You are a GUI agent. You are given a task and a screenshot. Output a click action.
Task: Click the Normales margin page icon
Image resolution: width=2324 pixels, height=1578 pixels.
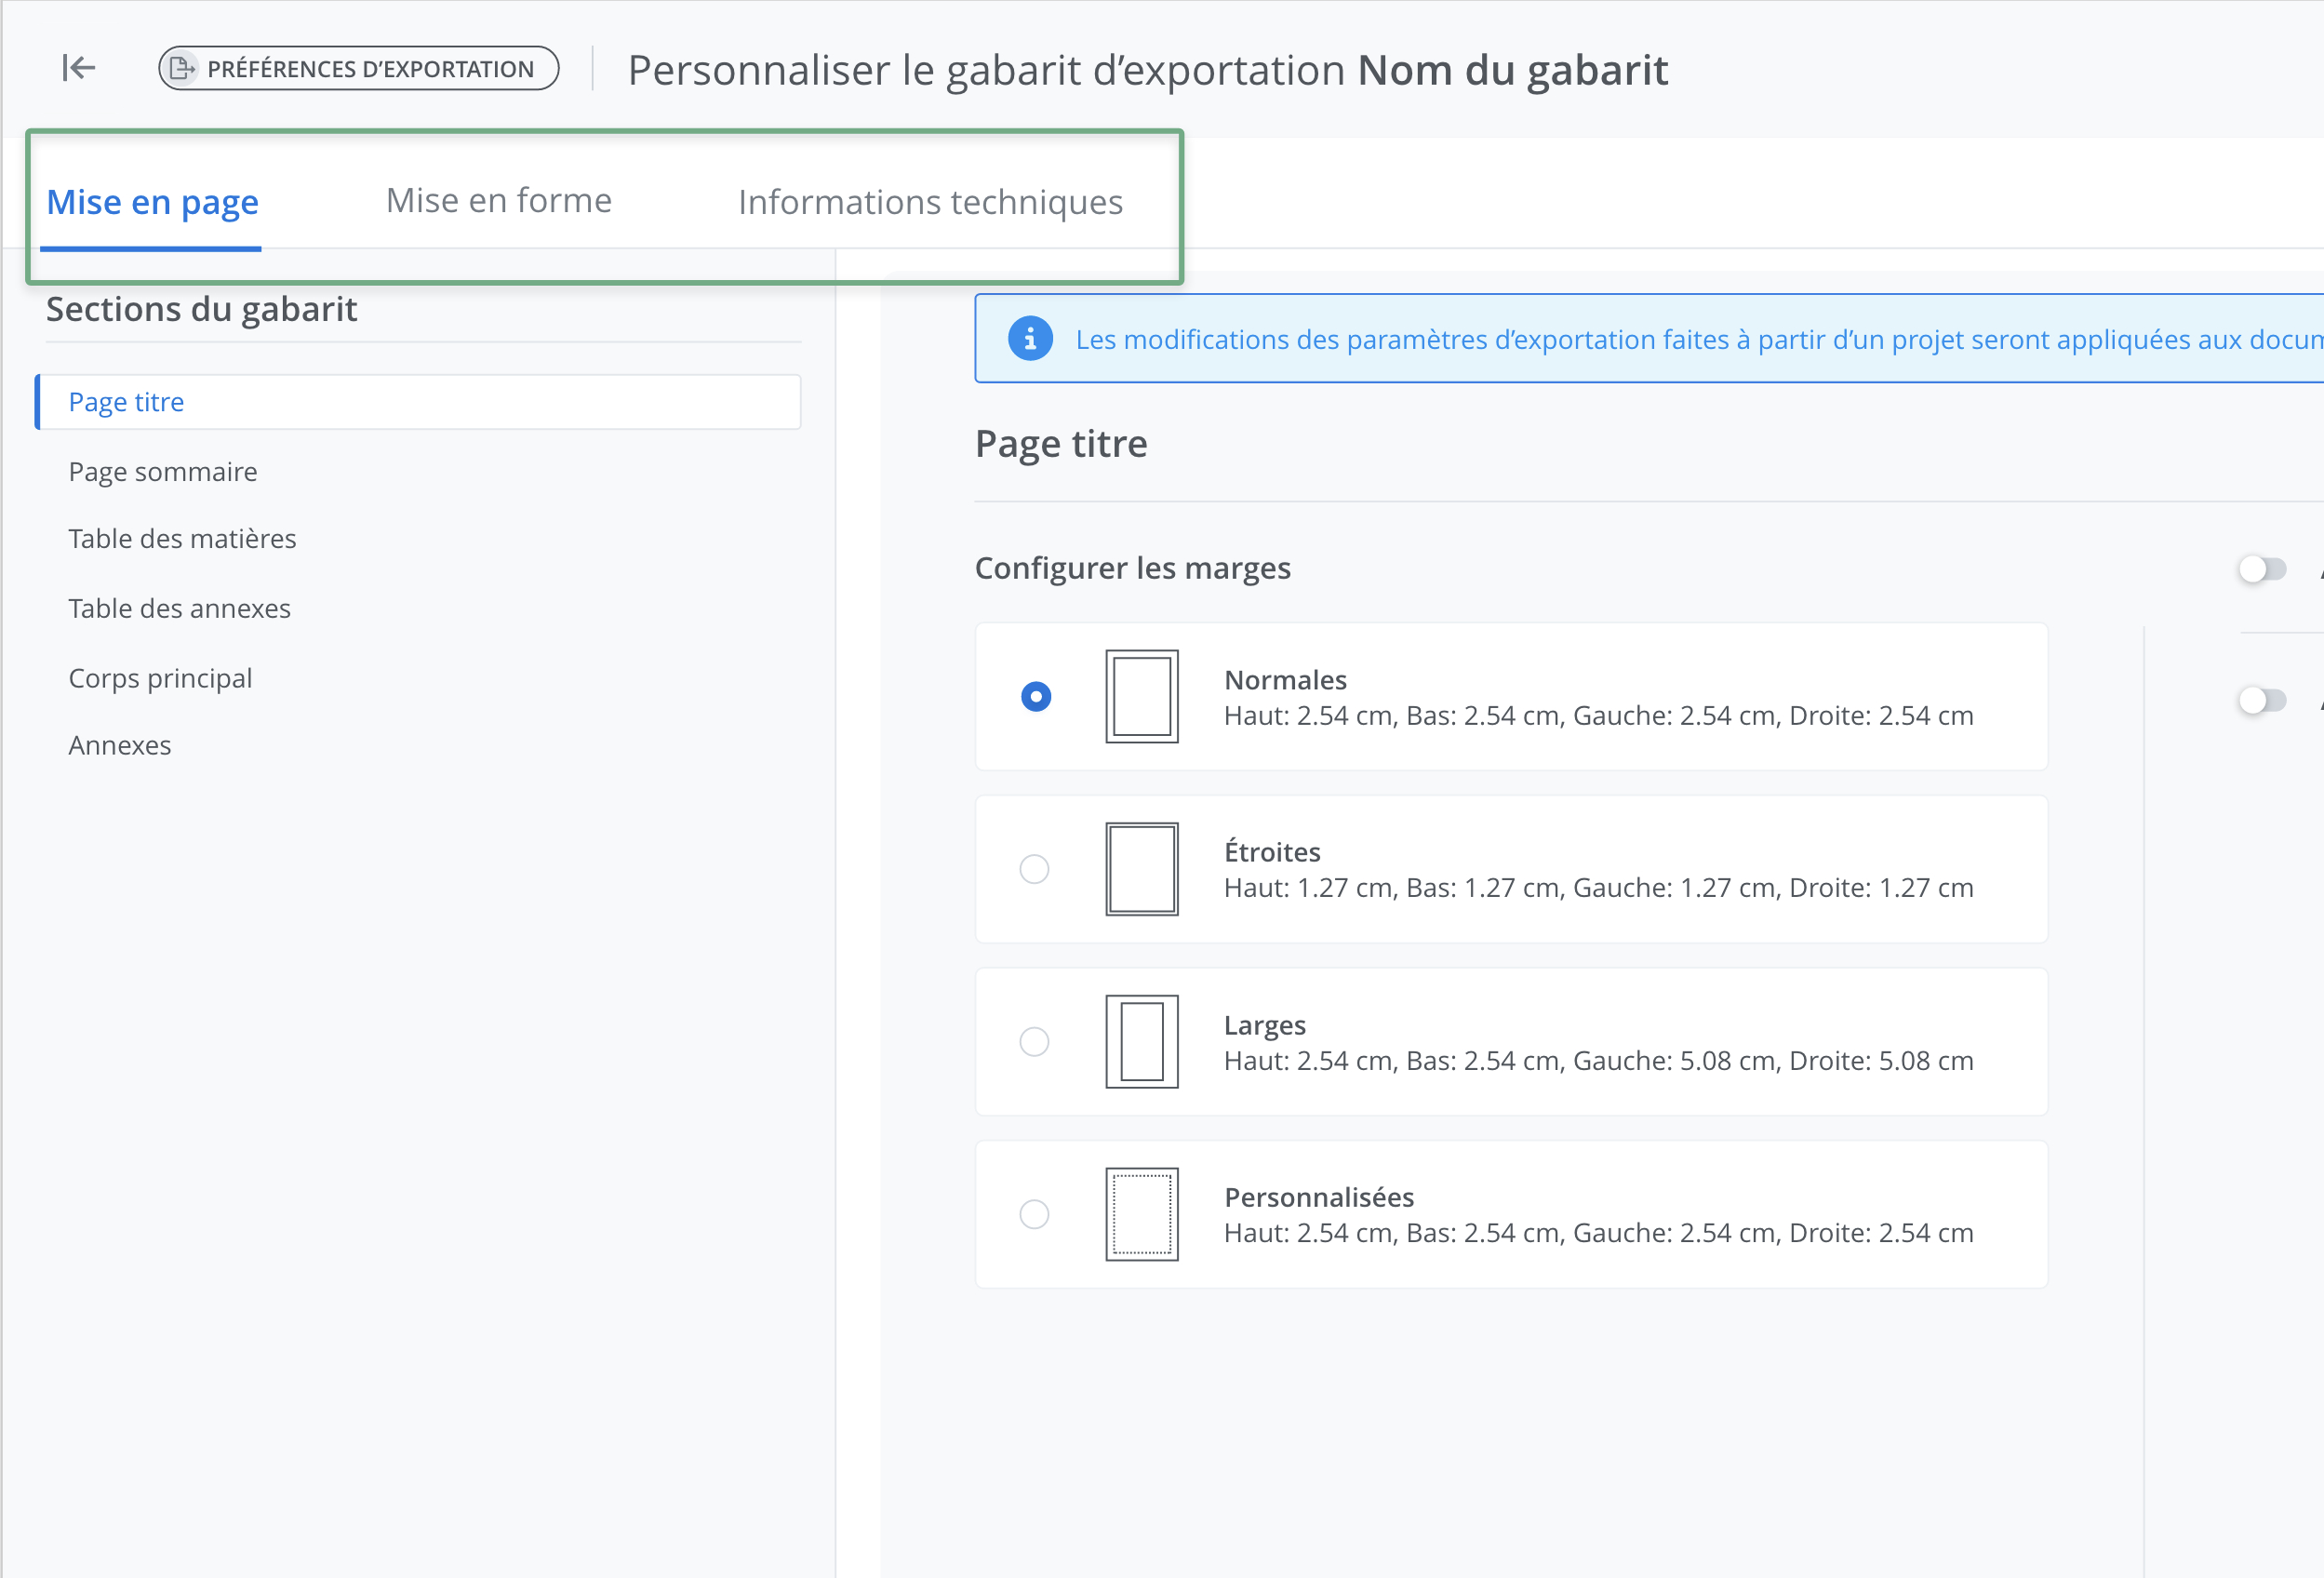point(1141,696)
